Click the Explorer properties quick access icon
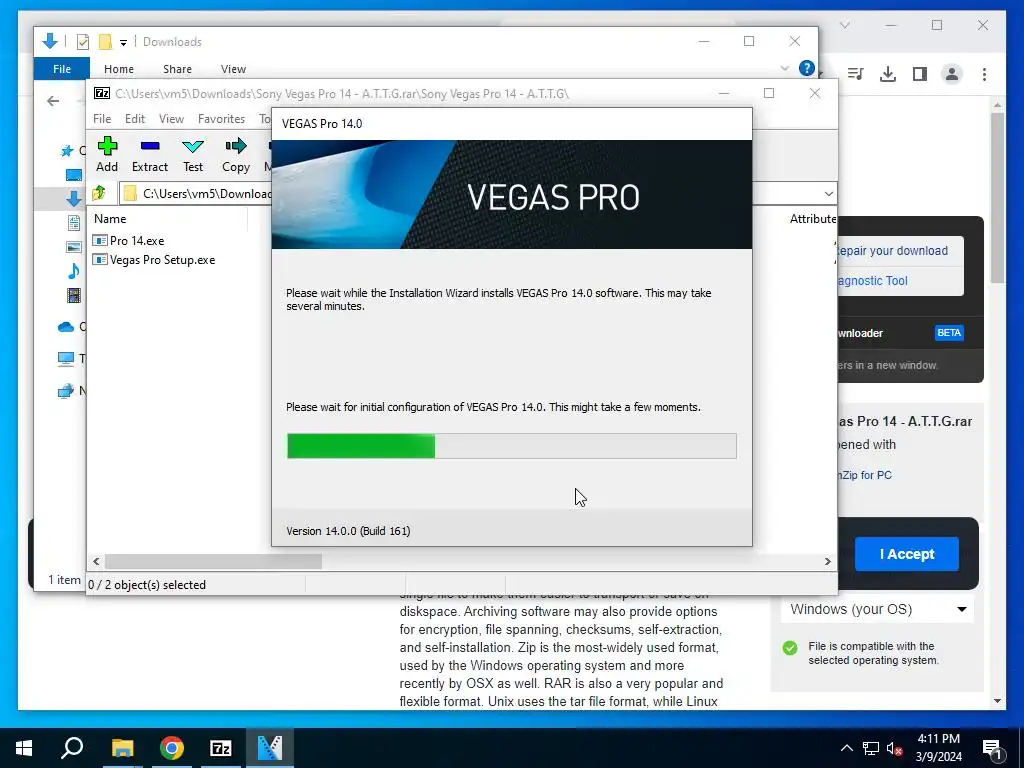Image resolution: width=1024 pixels, height=768 pixels. tap(83, 42)
